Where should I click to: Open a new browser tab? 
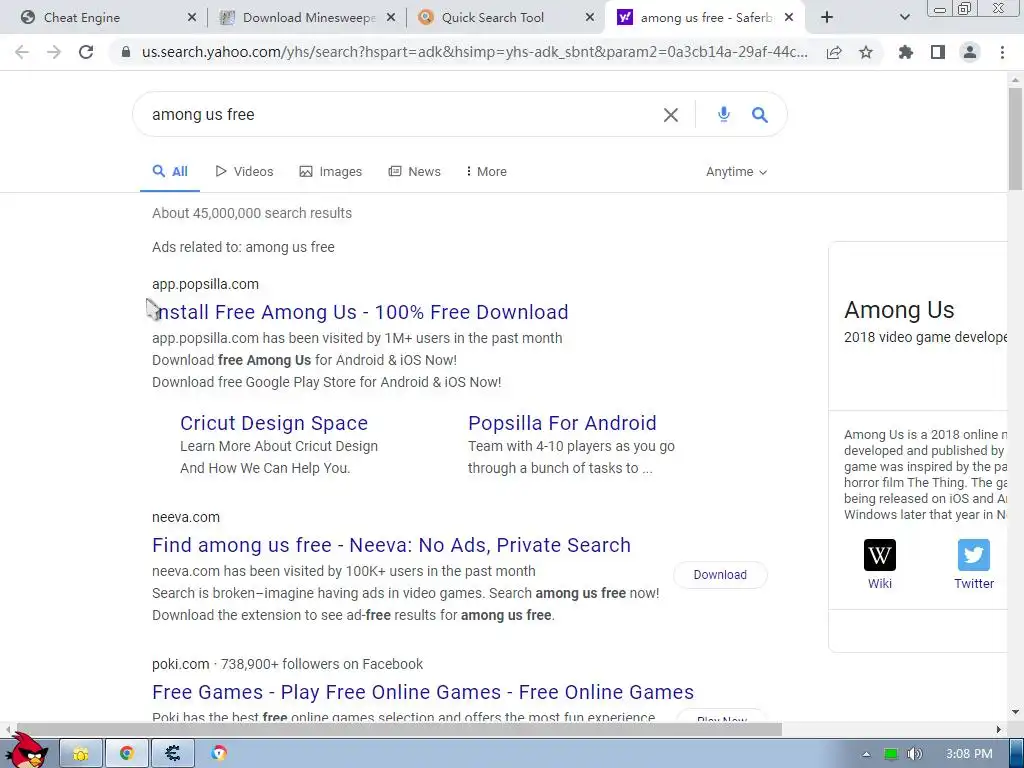(827, 18)
